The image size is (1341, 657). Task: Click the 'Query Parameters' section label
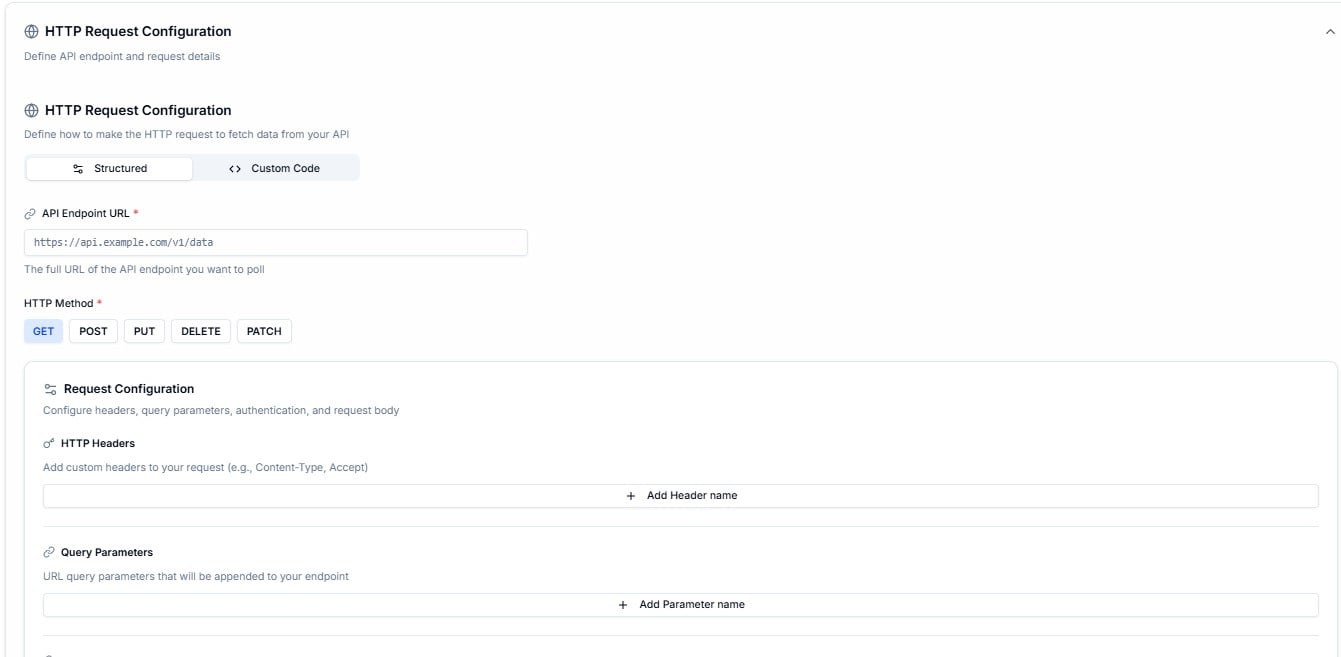point(107,552)
